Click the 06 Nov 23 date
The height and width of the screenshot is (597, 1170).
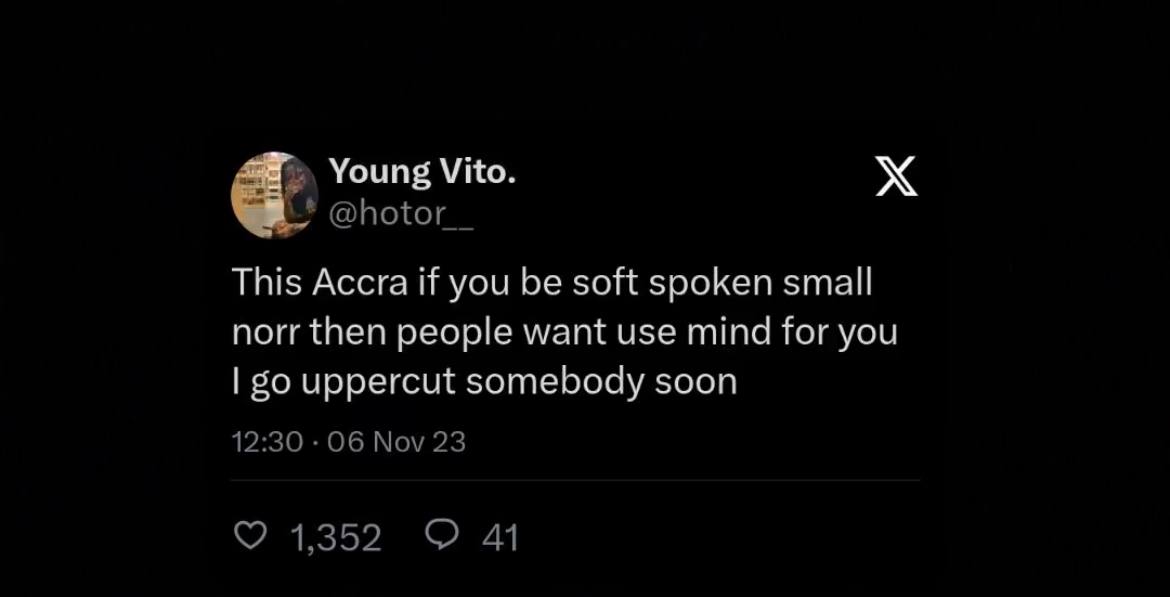(x=396, y=441)
